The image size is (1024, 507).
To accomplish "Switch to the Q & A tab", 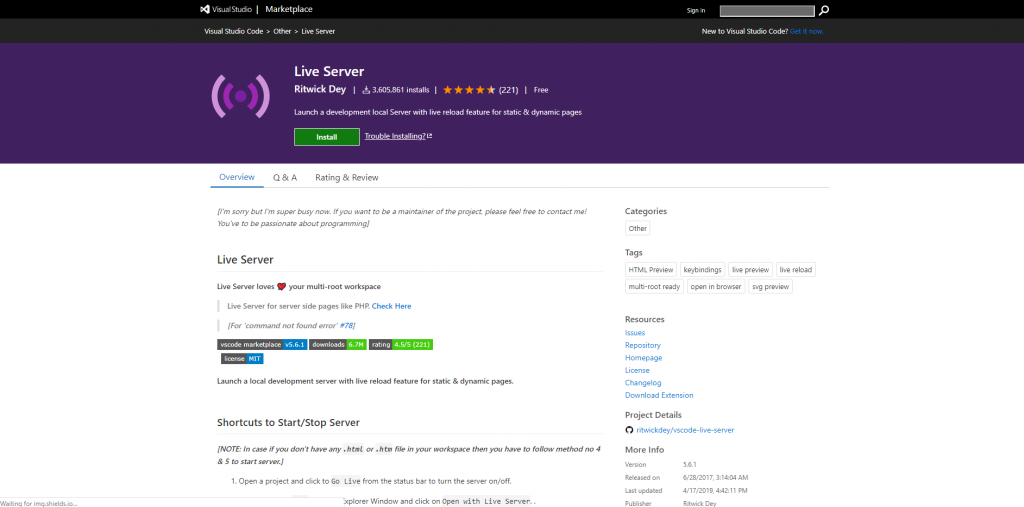I will pyautogui.click(x=285, y=178).
